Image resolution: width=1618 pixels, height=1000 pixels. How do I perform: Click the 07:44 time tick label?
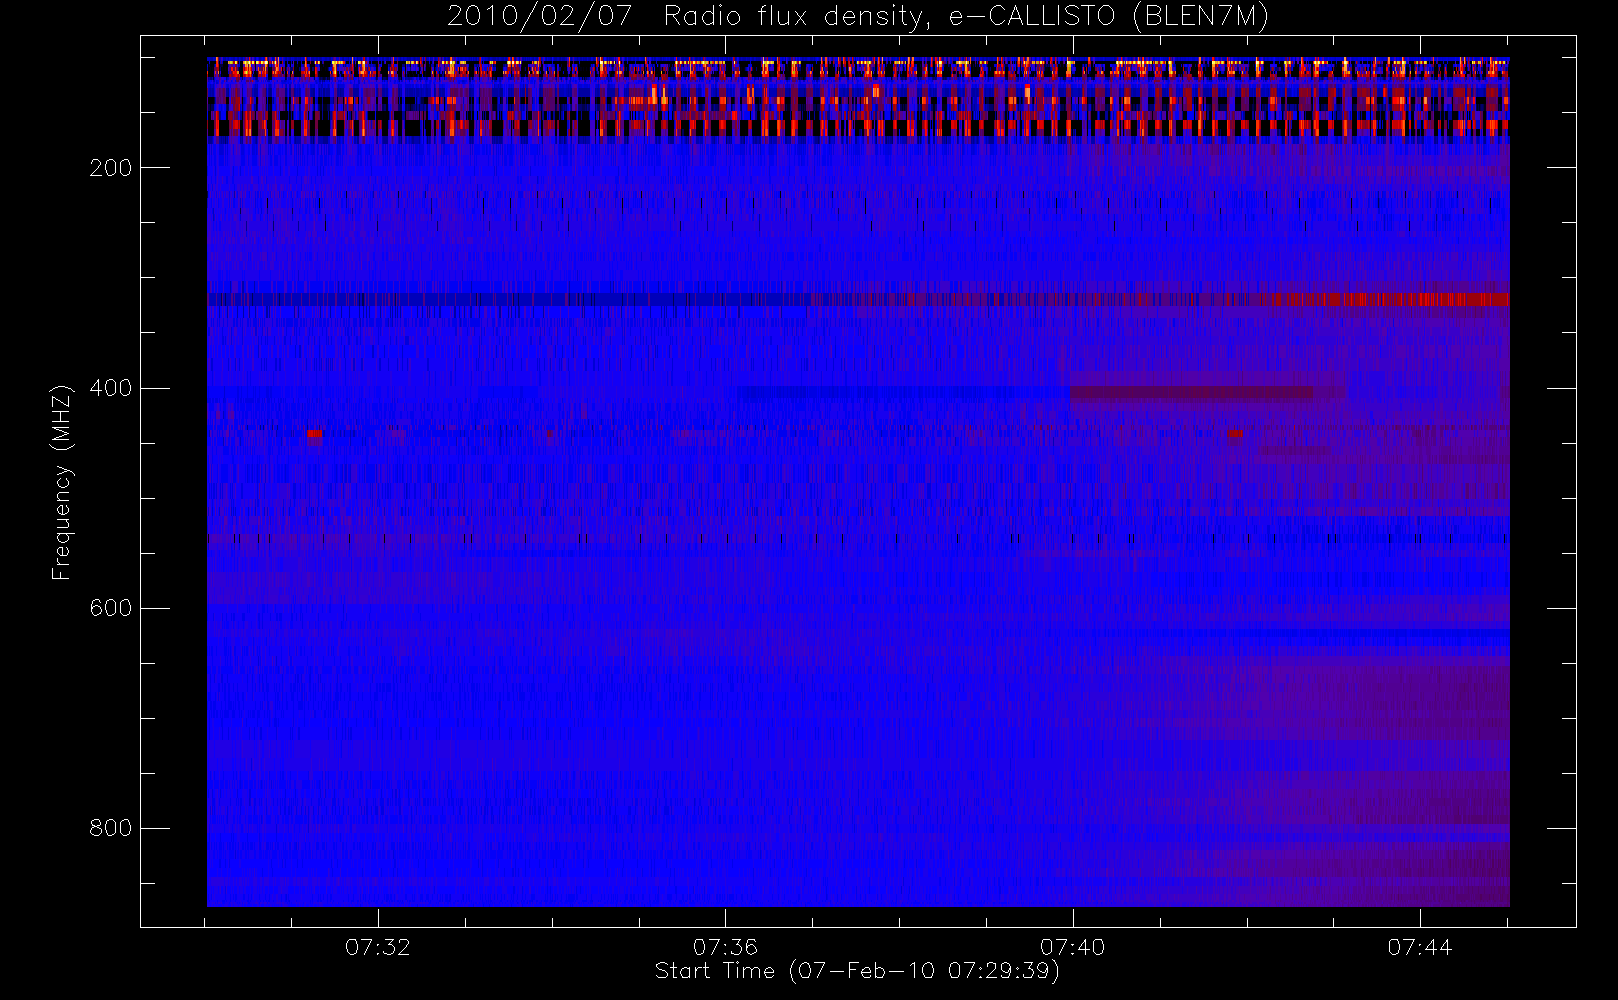click(x=1419, y=947)
